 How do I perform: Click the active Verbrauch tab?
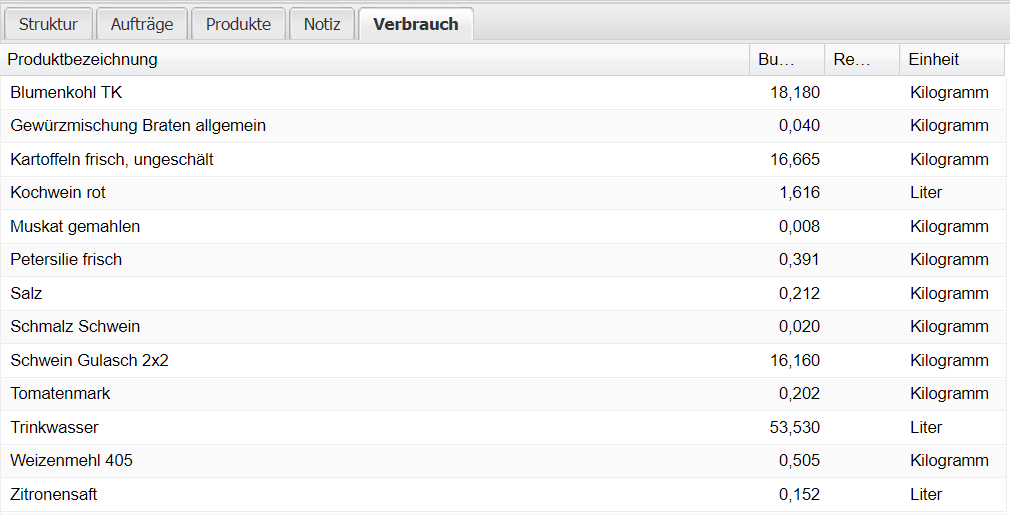[x=416, y=24]
